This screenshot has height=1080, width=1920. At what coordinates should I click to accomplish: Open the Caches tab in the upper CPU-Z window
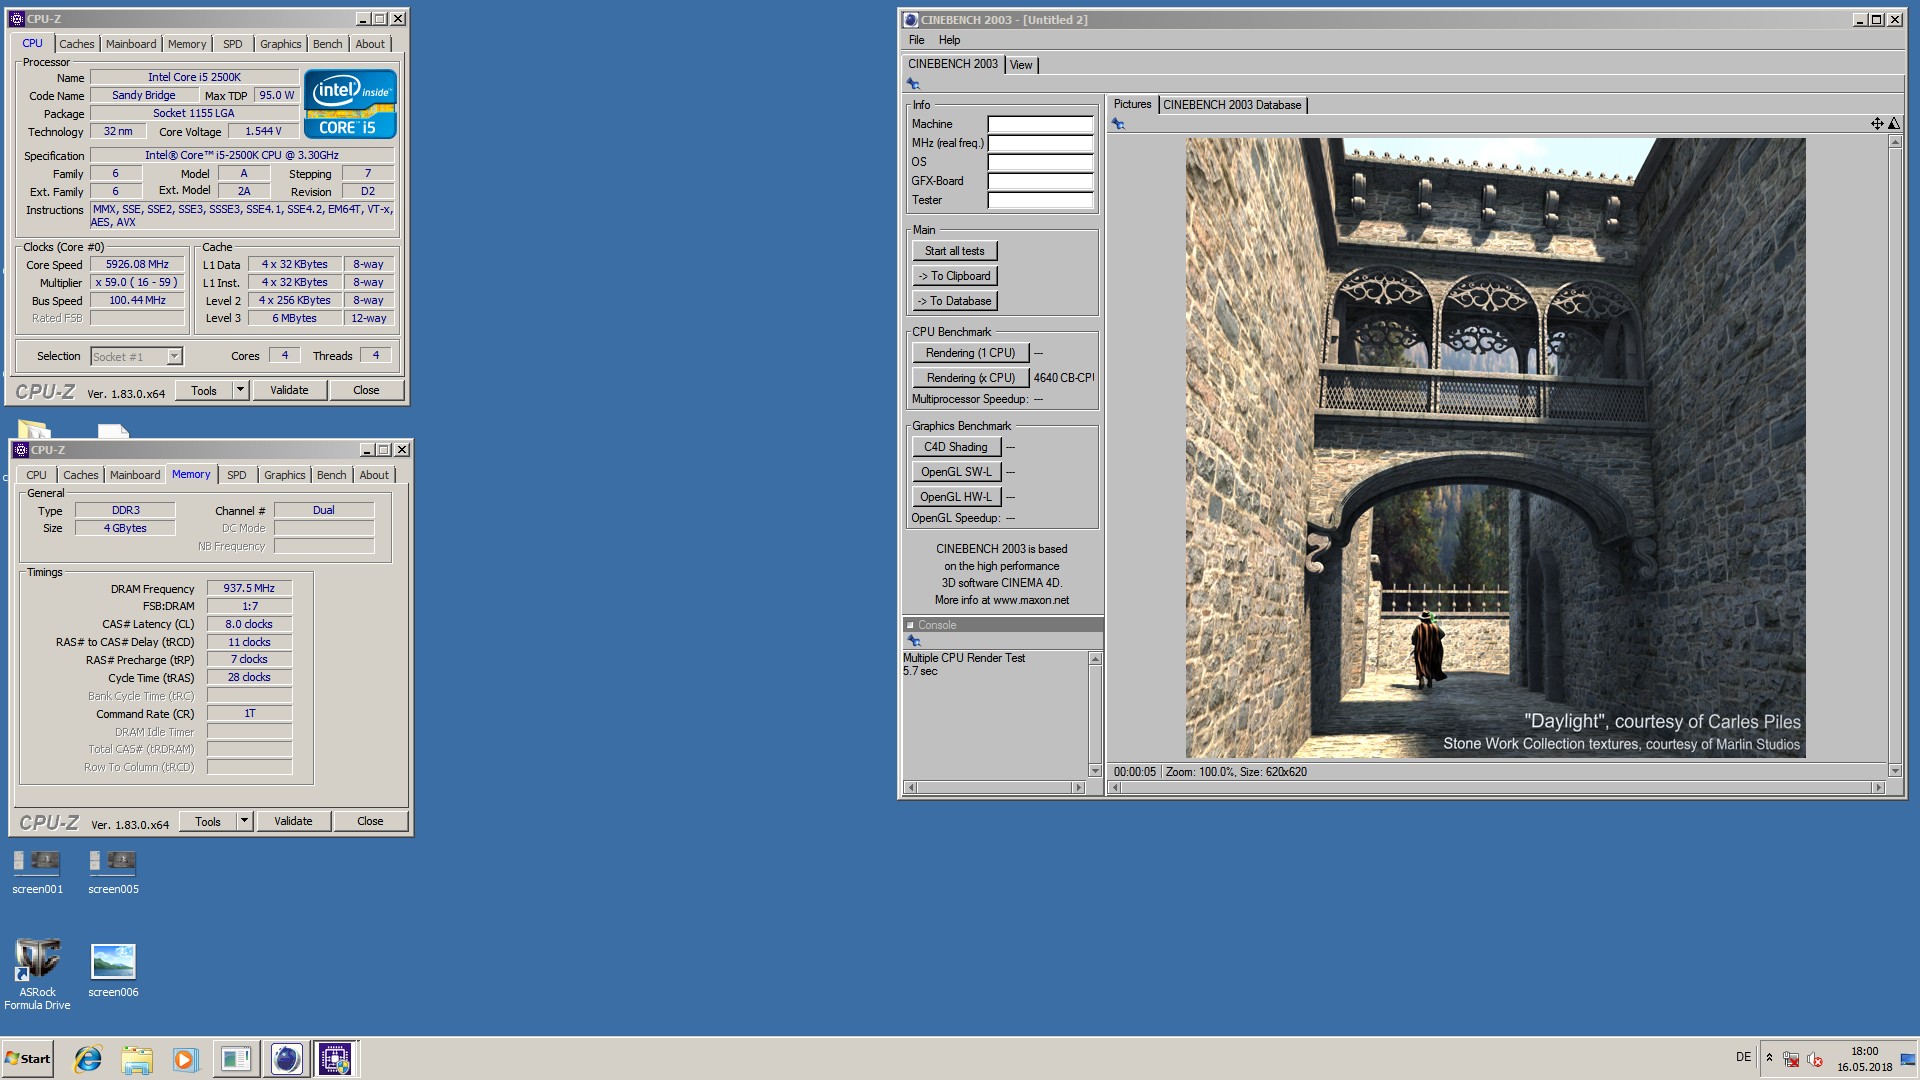coord(77,44)
